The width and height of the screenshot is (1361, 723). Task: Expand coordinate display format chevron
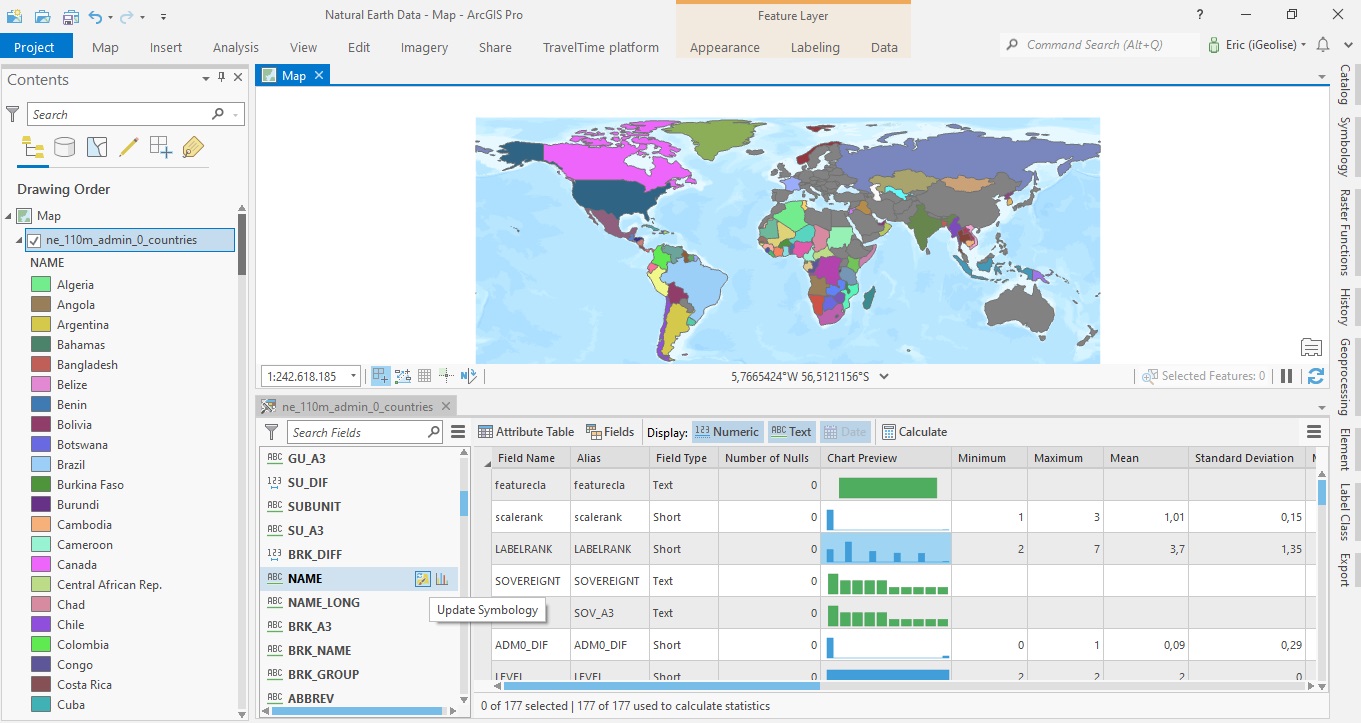[x=883, y=377]
